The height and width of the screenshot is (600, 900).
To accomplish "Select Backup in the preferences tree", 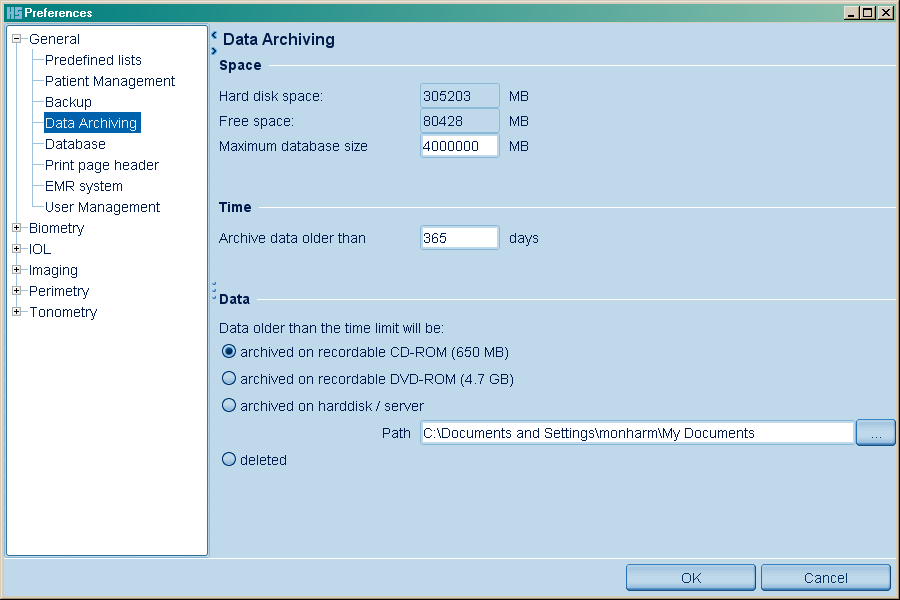I will point(68,102).
